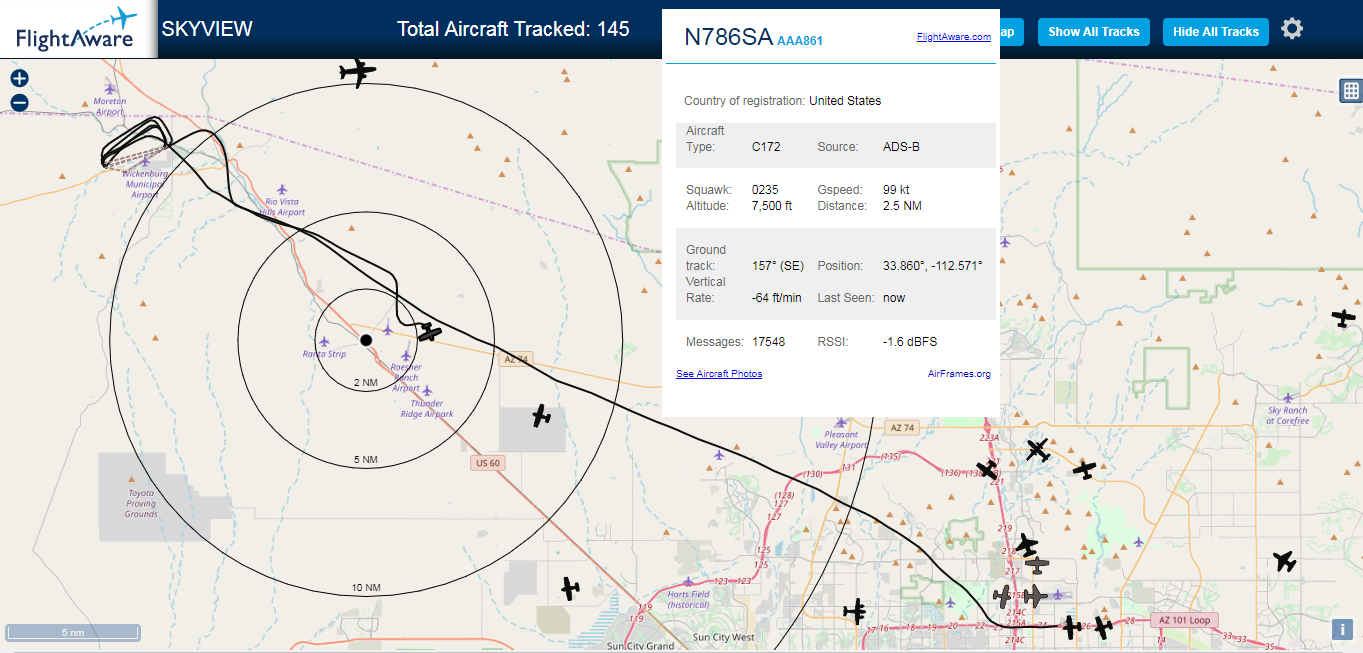Select the aircraft just northeast of US 60 label
1363x653 pixels.
point(541,416)
